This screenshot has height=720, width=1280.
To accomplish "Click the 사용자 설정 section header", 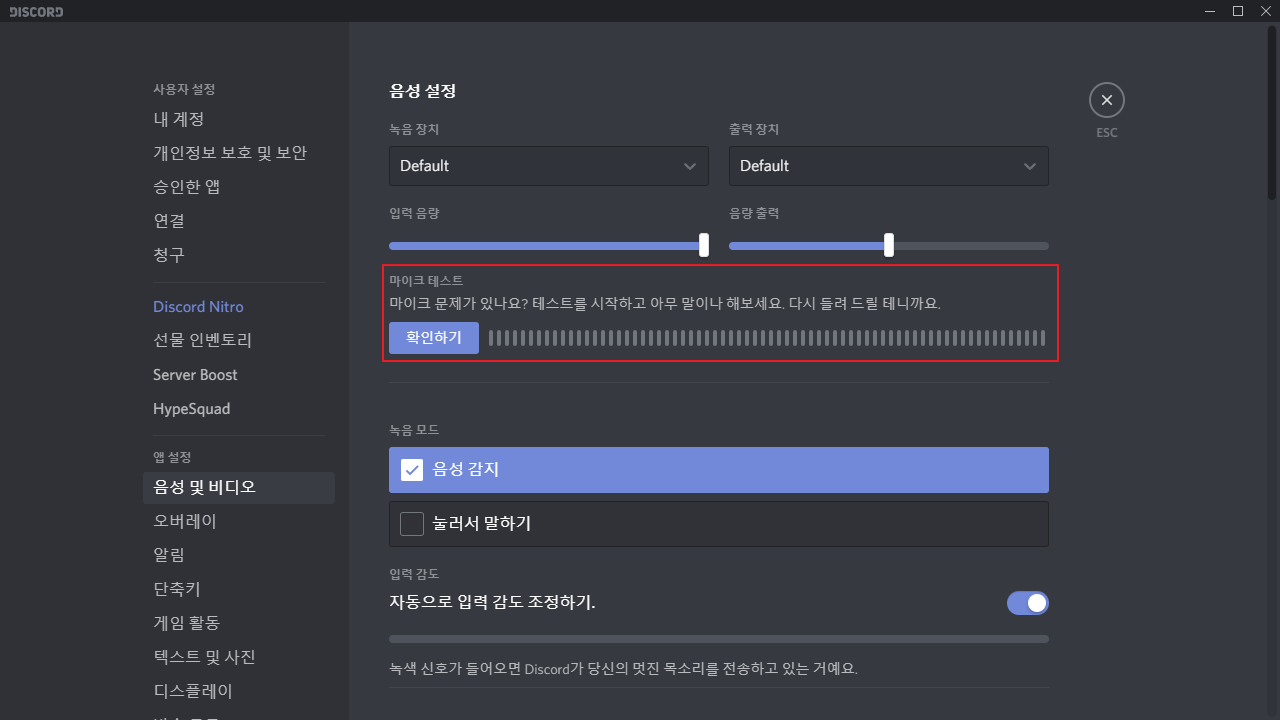I will coord(184,89).
